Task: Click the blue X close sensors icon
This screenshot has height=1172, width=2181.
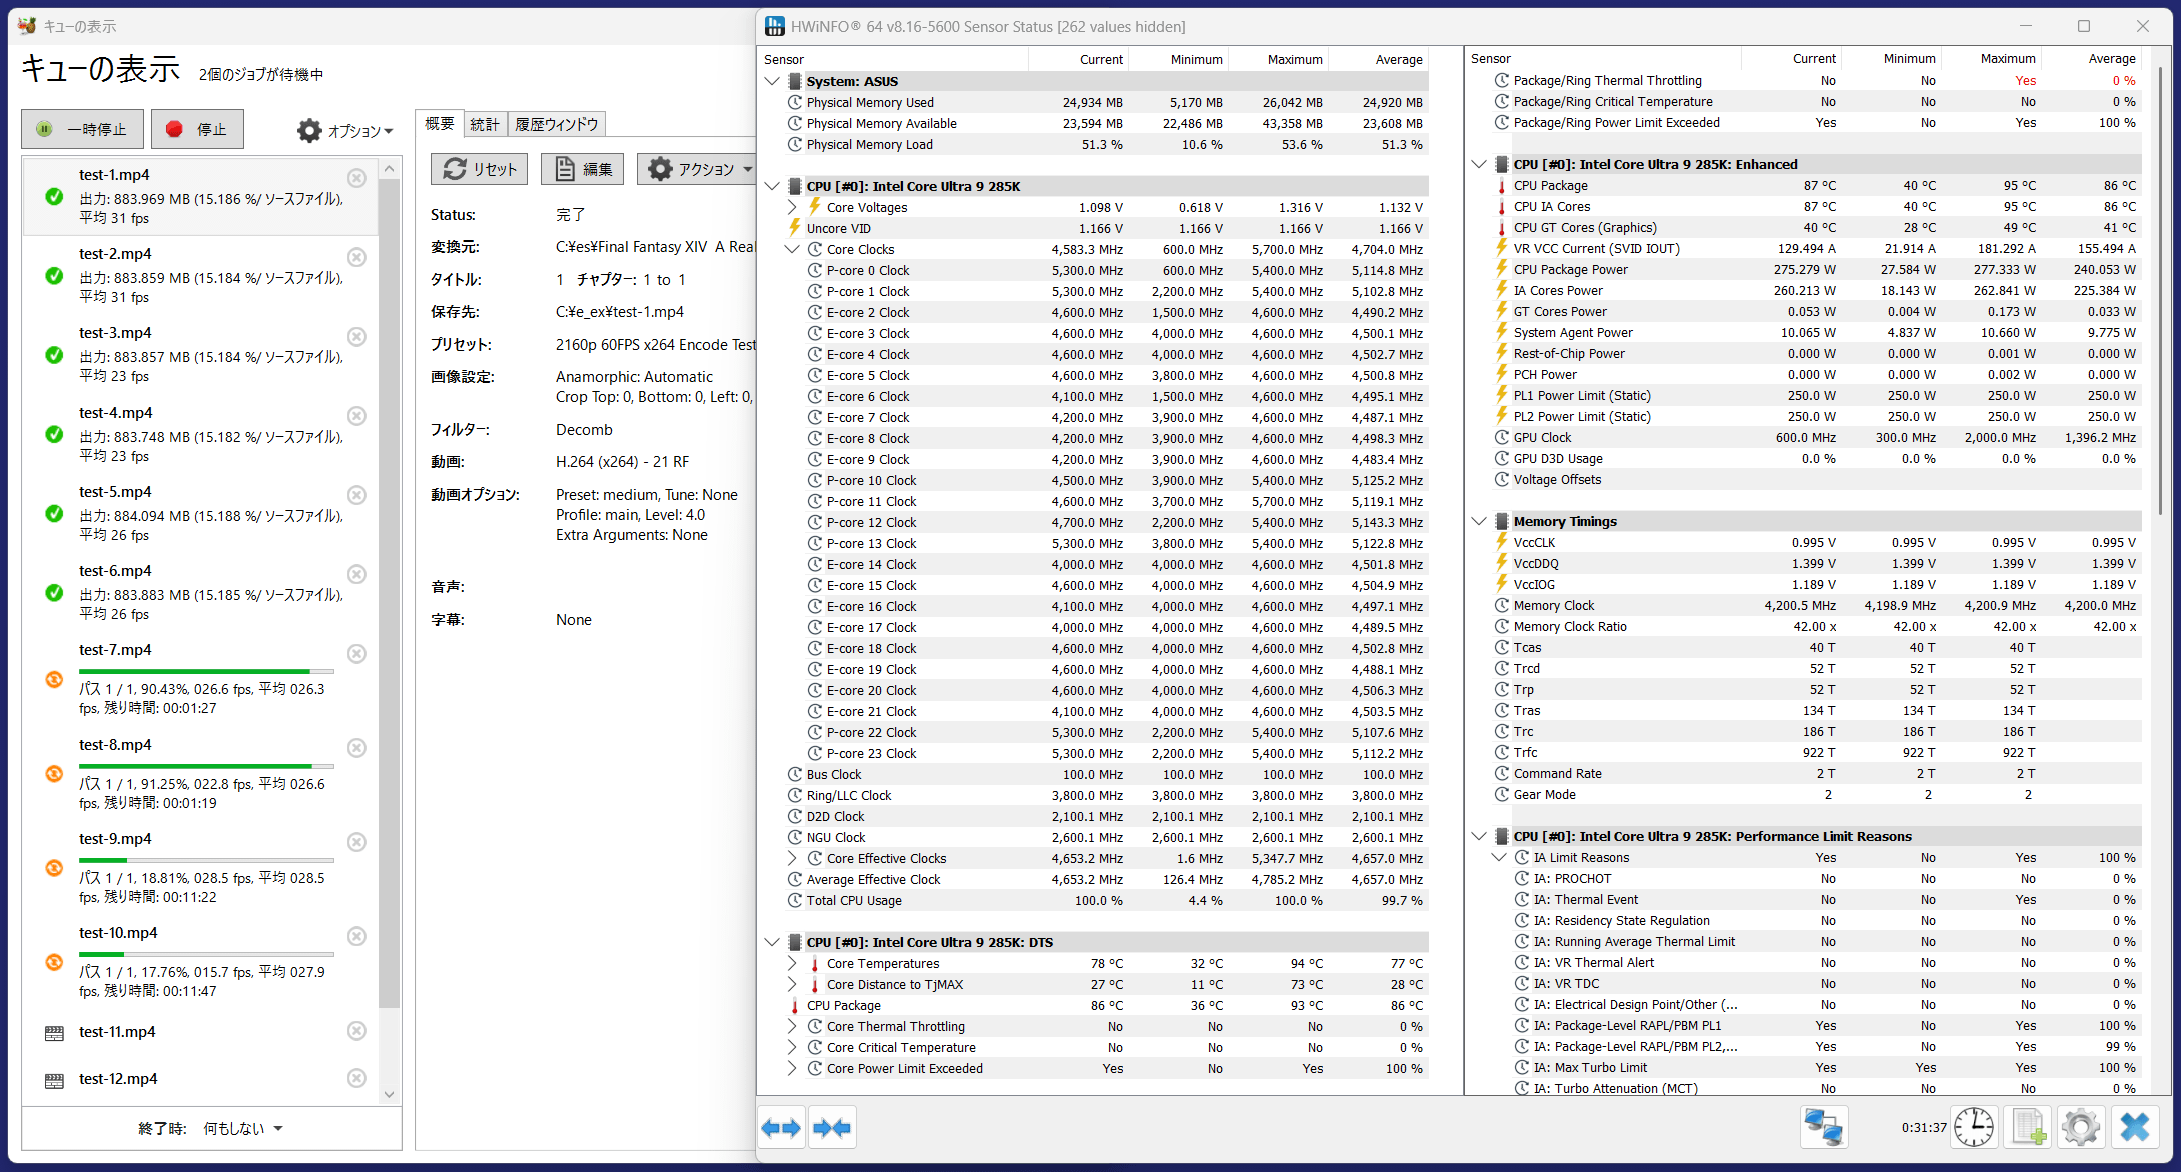Action: pyautogui.click(x=2135, y=1128)
